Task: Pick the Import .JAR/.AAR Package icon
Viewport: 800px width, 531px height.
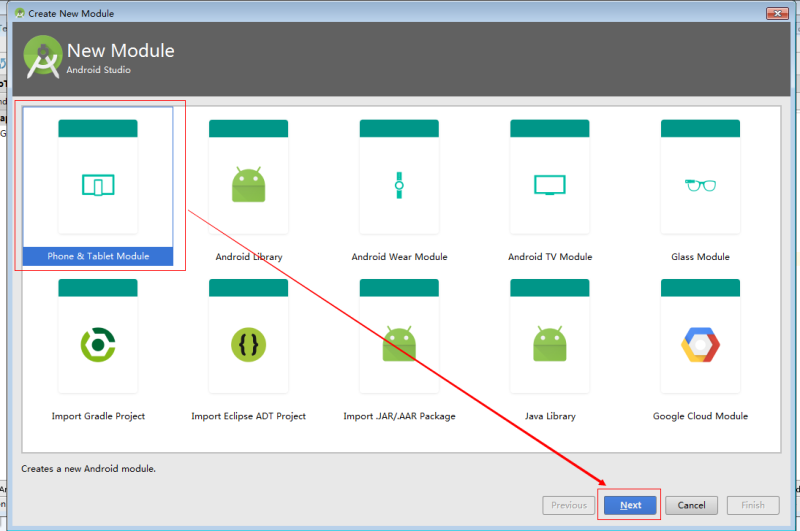Action: coord(399,344)
